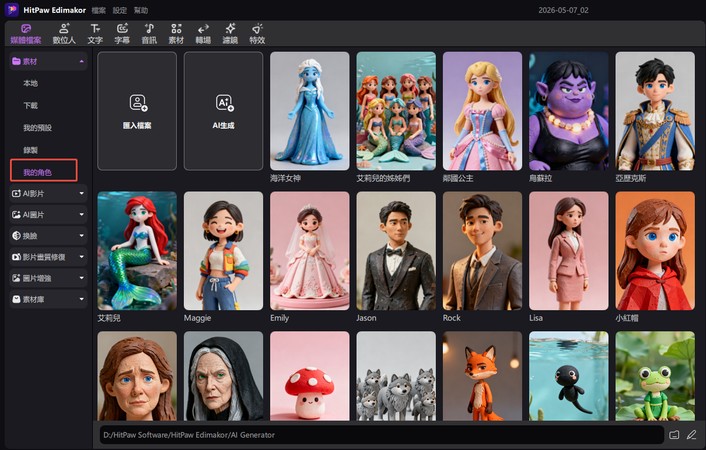The height and width of the screenshot is (450, 706).
Task: Select the Lisa character thumbnail
Action: click(569, 251)
